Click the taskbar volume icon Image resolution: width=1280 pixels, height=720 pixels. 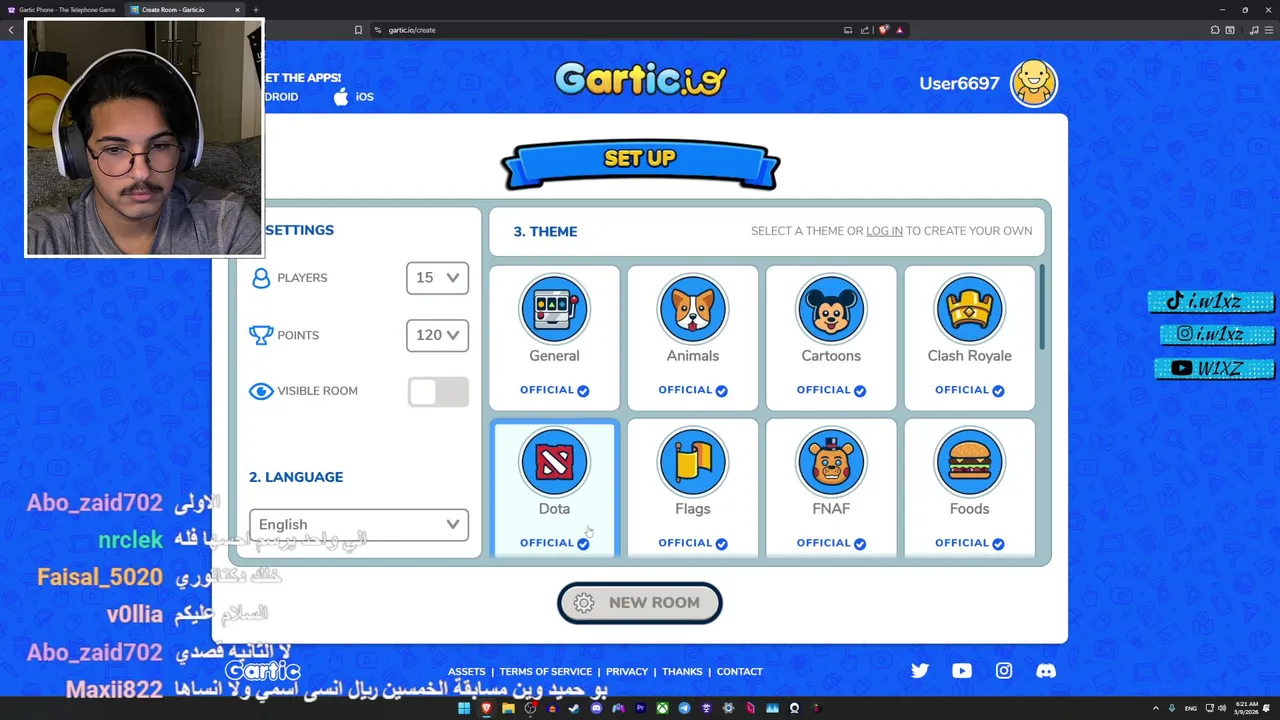(x=1222, y=708)
